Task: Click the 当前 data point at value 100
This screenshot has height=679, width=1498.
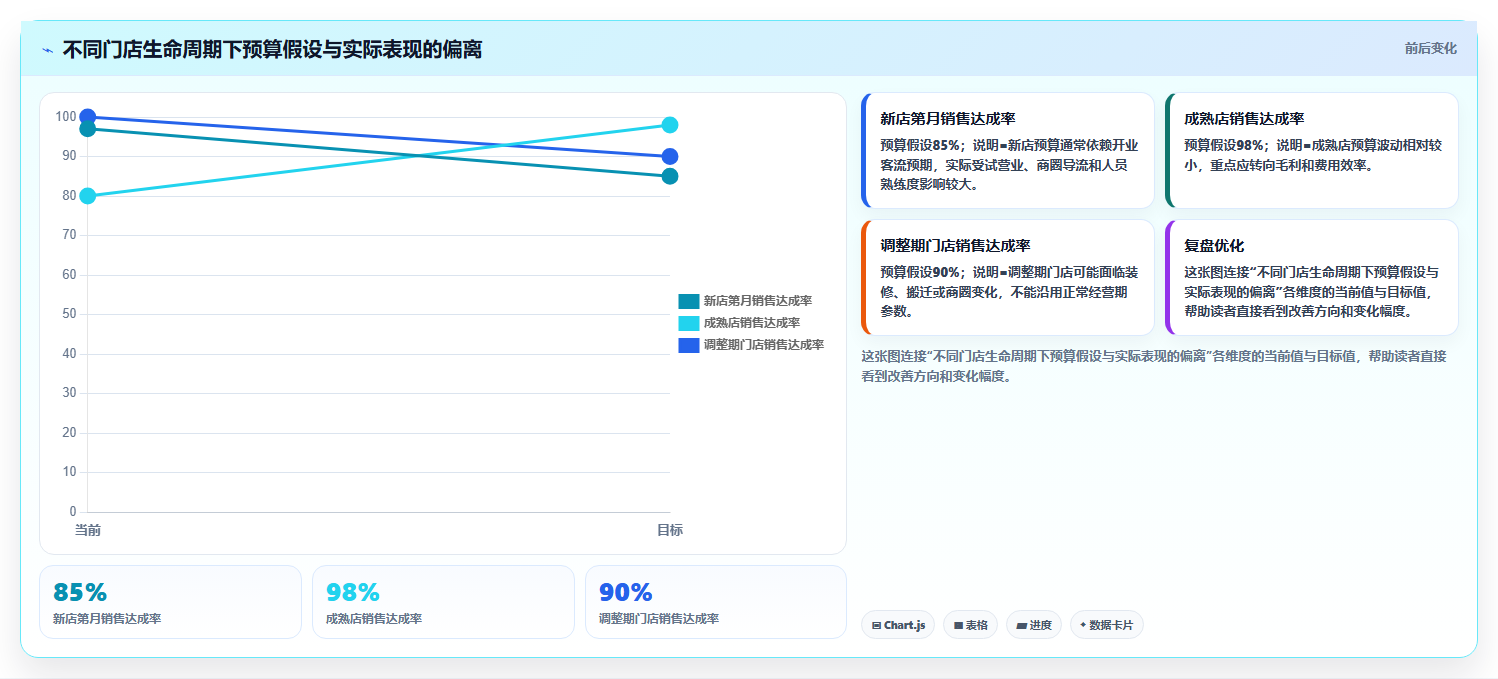Action: (88, 117)
